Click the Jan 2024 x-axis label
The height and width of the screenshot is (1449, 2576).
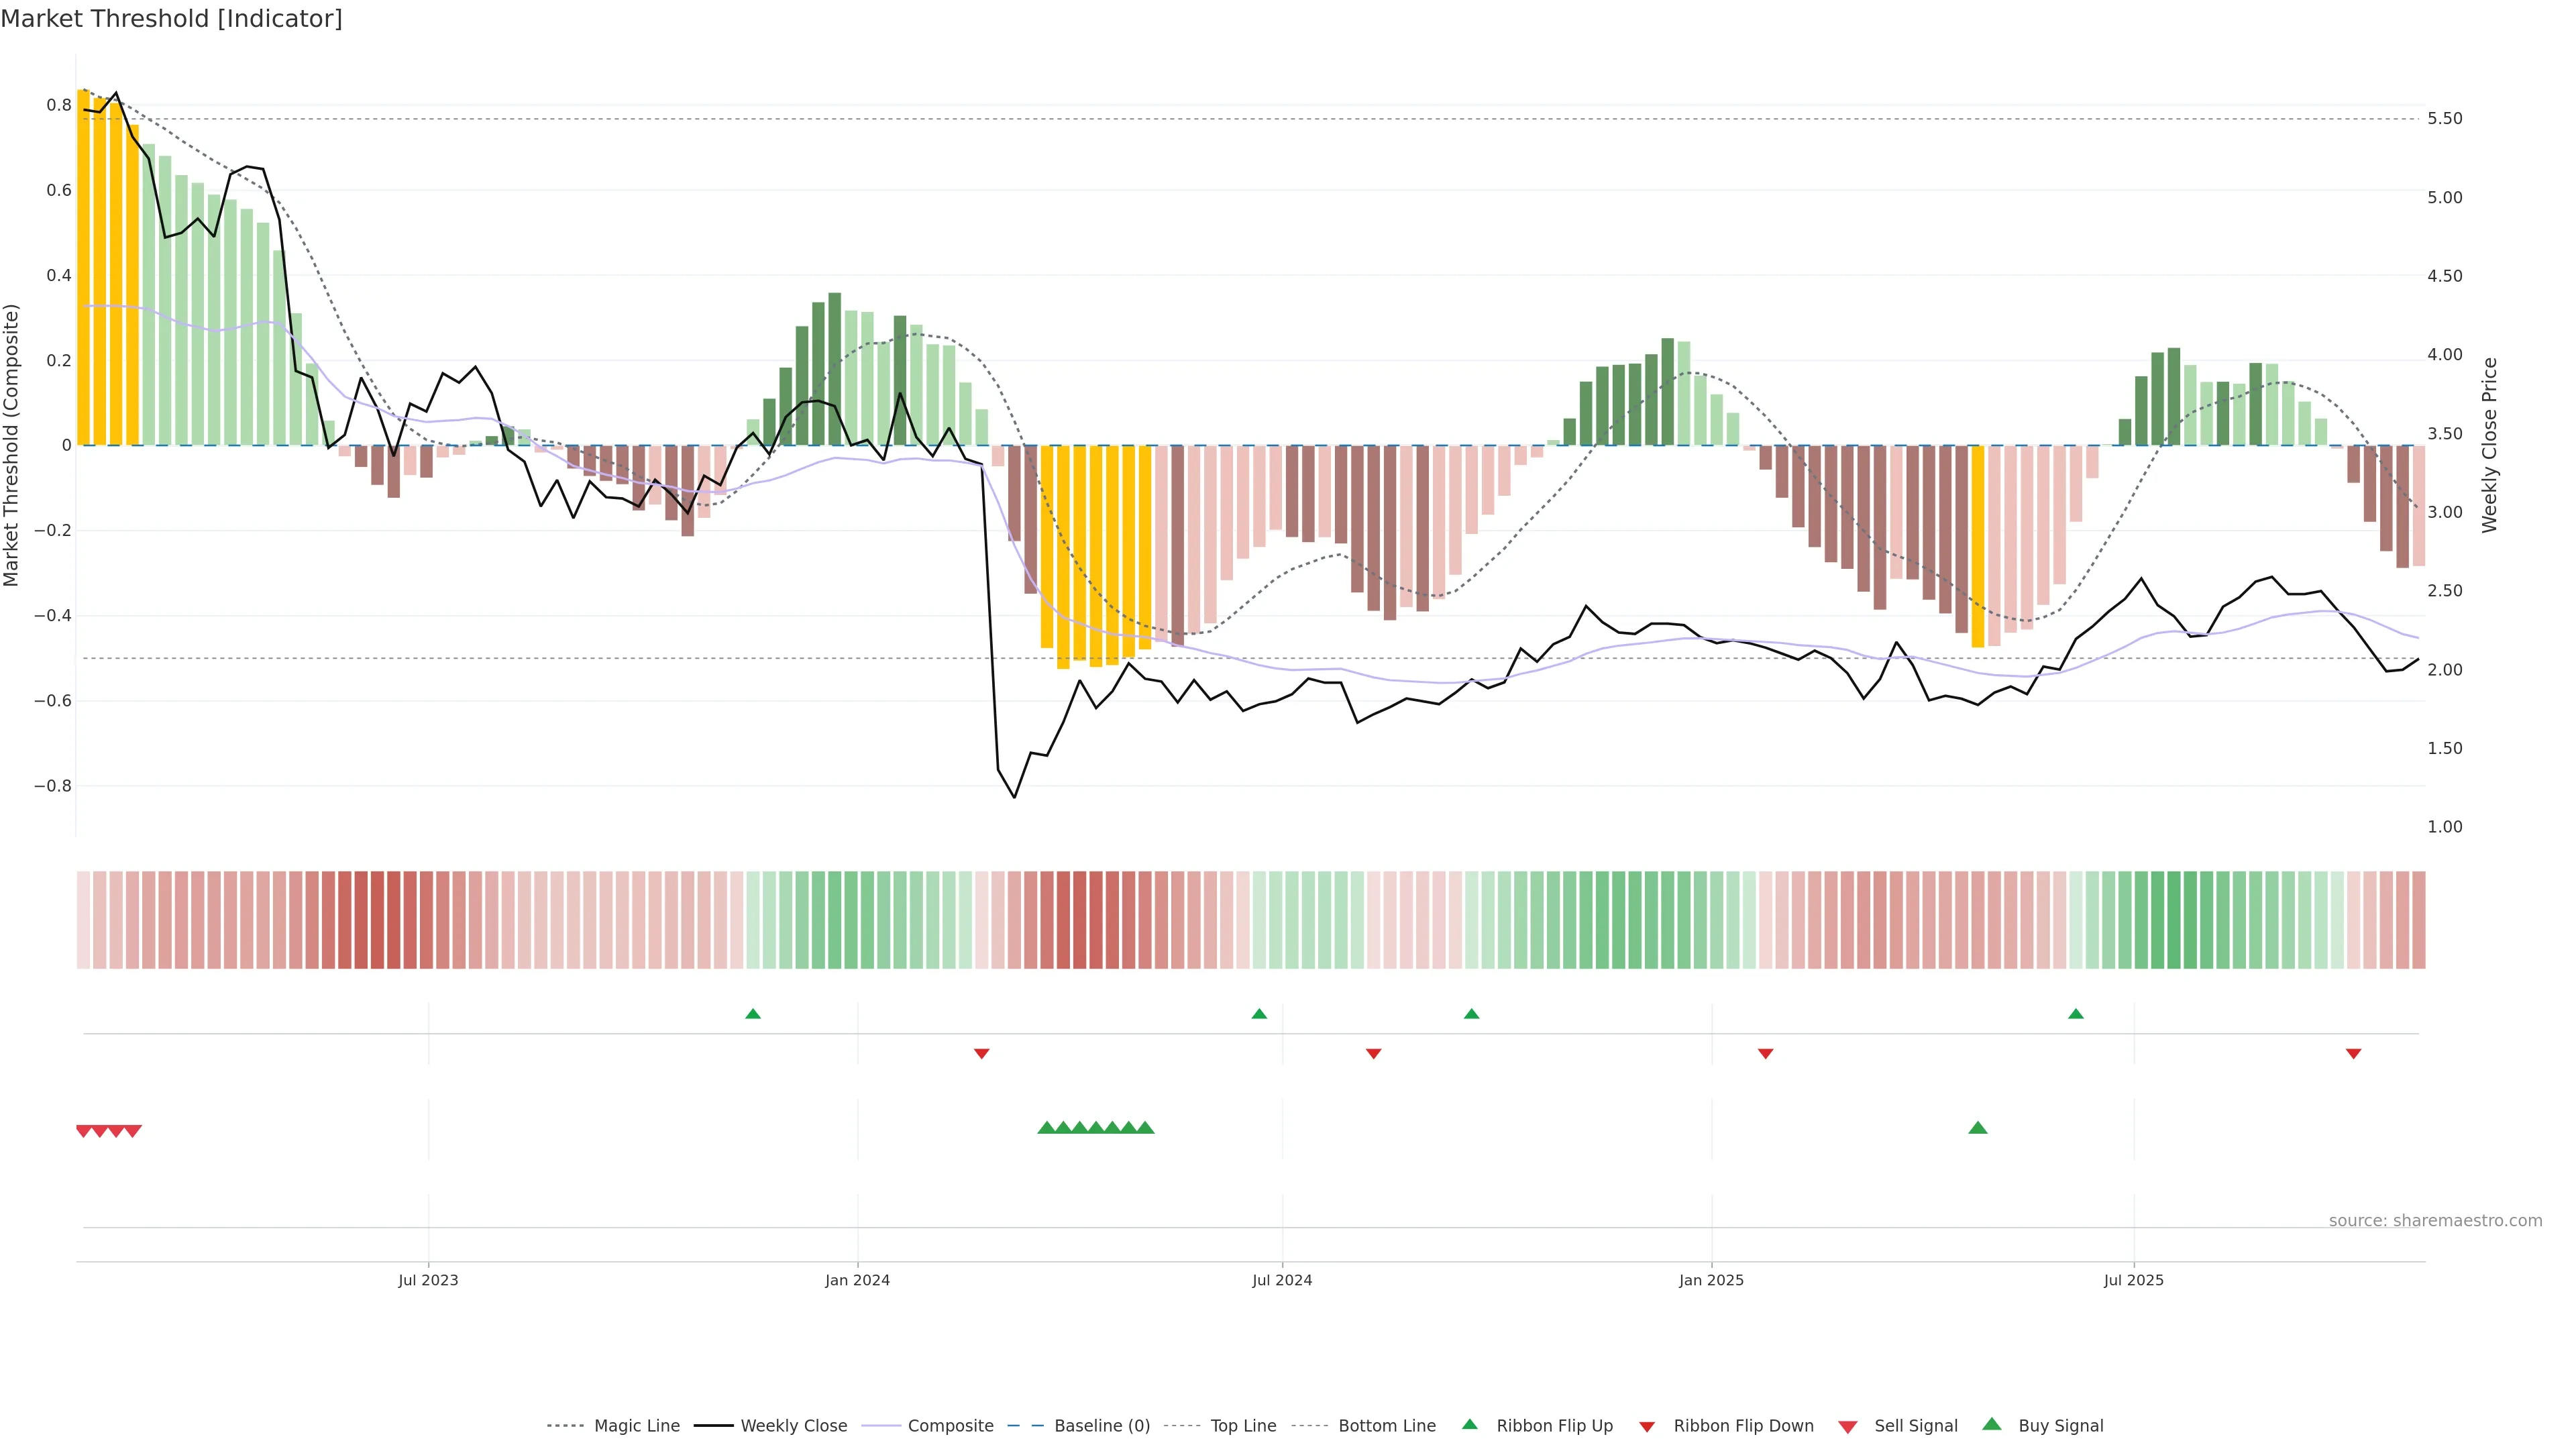(x=857, y=1280)
